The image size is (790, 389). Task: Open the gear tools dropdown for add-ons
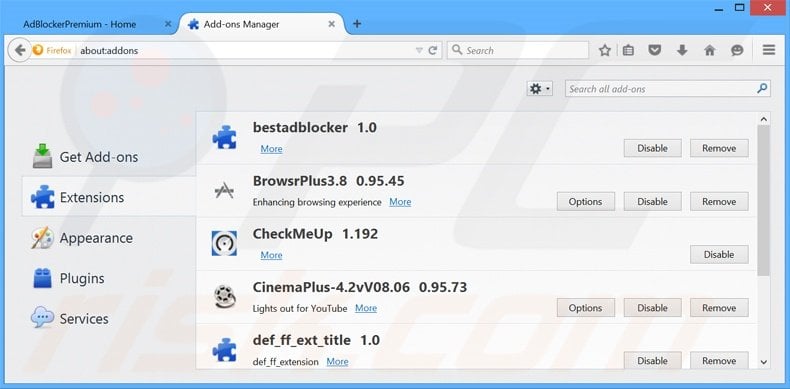[540, 89]
